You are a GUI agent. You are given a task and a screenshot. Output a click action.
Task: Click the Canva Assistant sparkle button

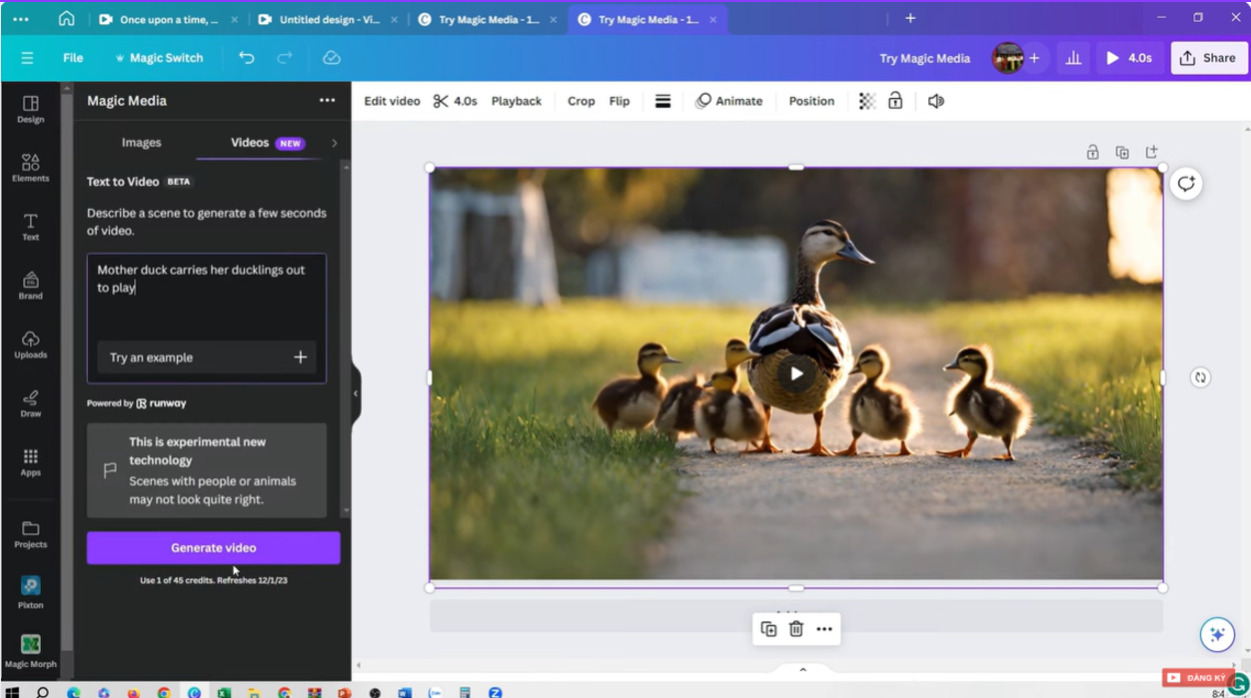(x=1217, y=635)
